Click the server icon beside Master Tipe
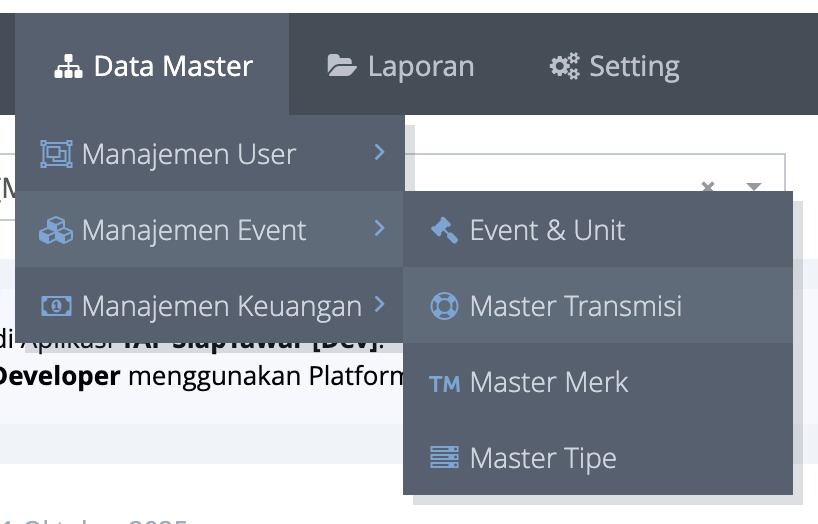Screen dimensions: 818x524 (444, 458)
